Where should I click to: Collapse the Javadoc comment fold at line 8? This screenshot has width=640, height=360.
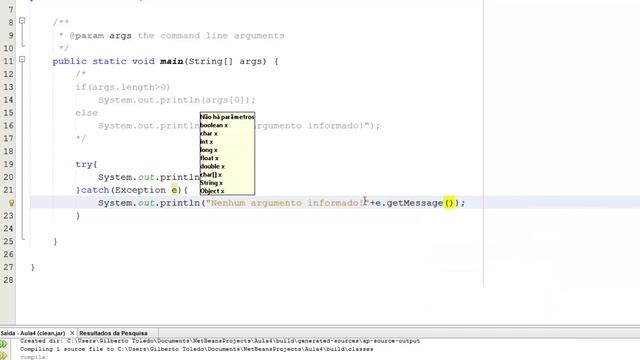tap(22, 20)
